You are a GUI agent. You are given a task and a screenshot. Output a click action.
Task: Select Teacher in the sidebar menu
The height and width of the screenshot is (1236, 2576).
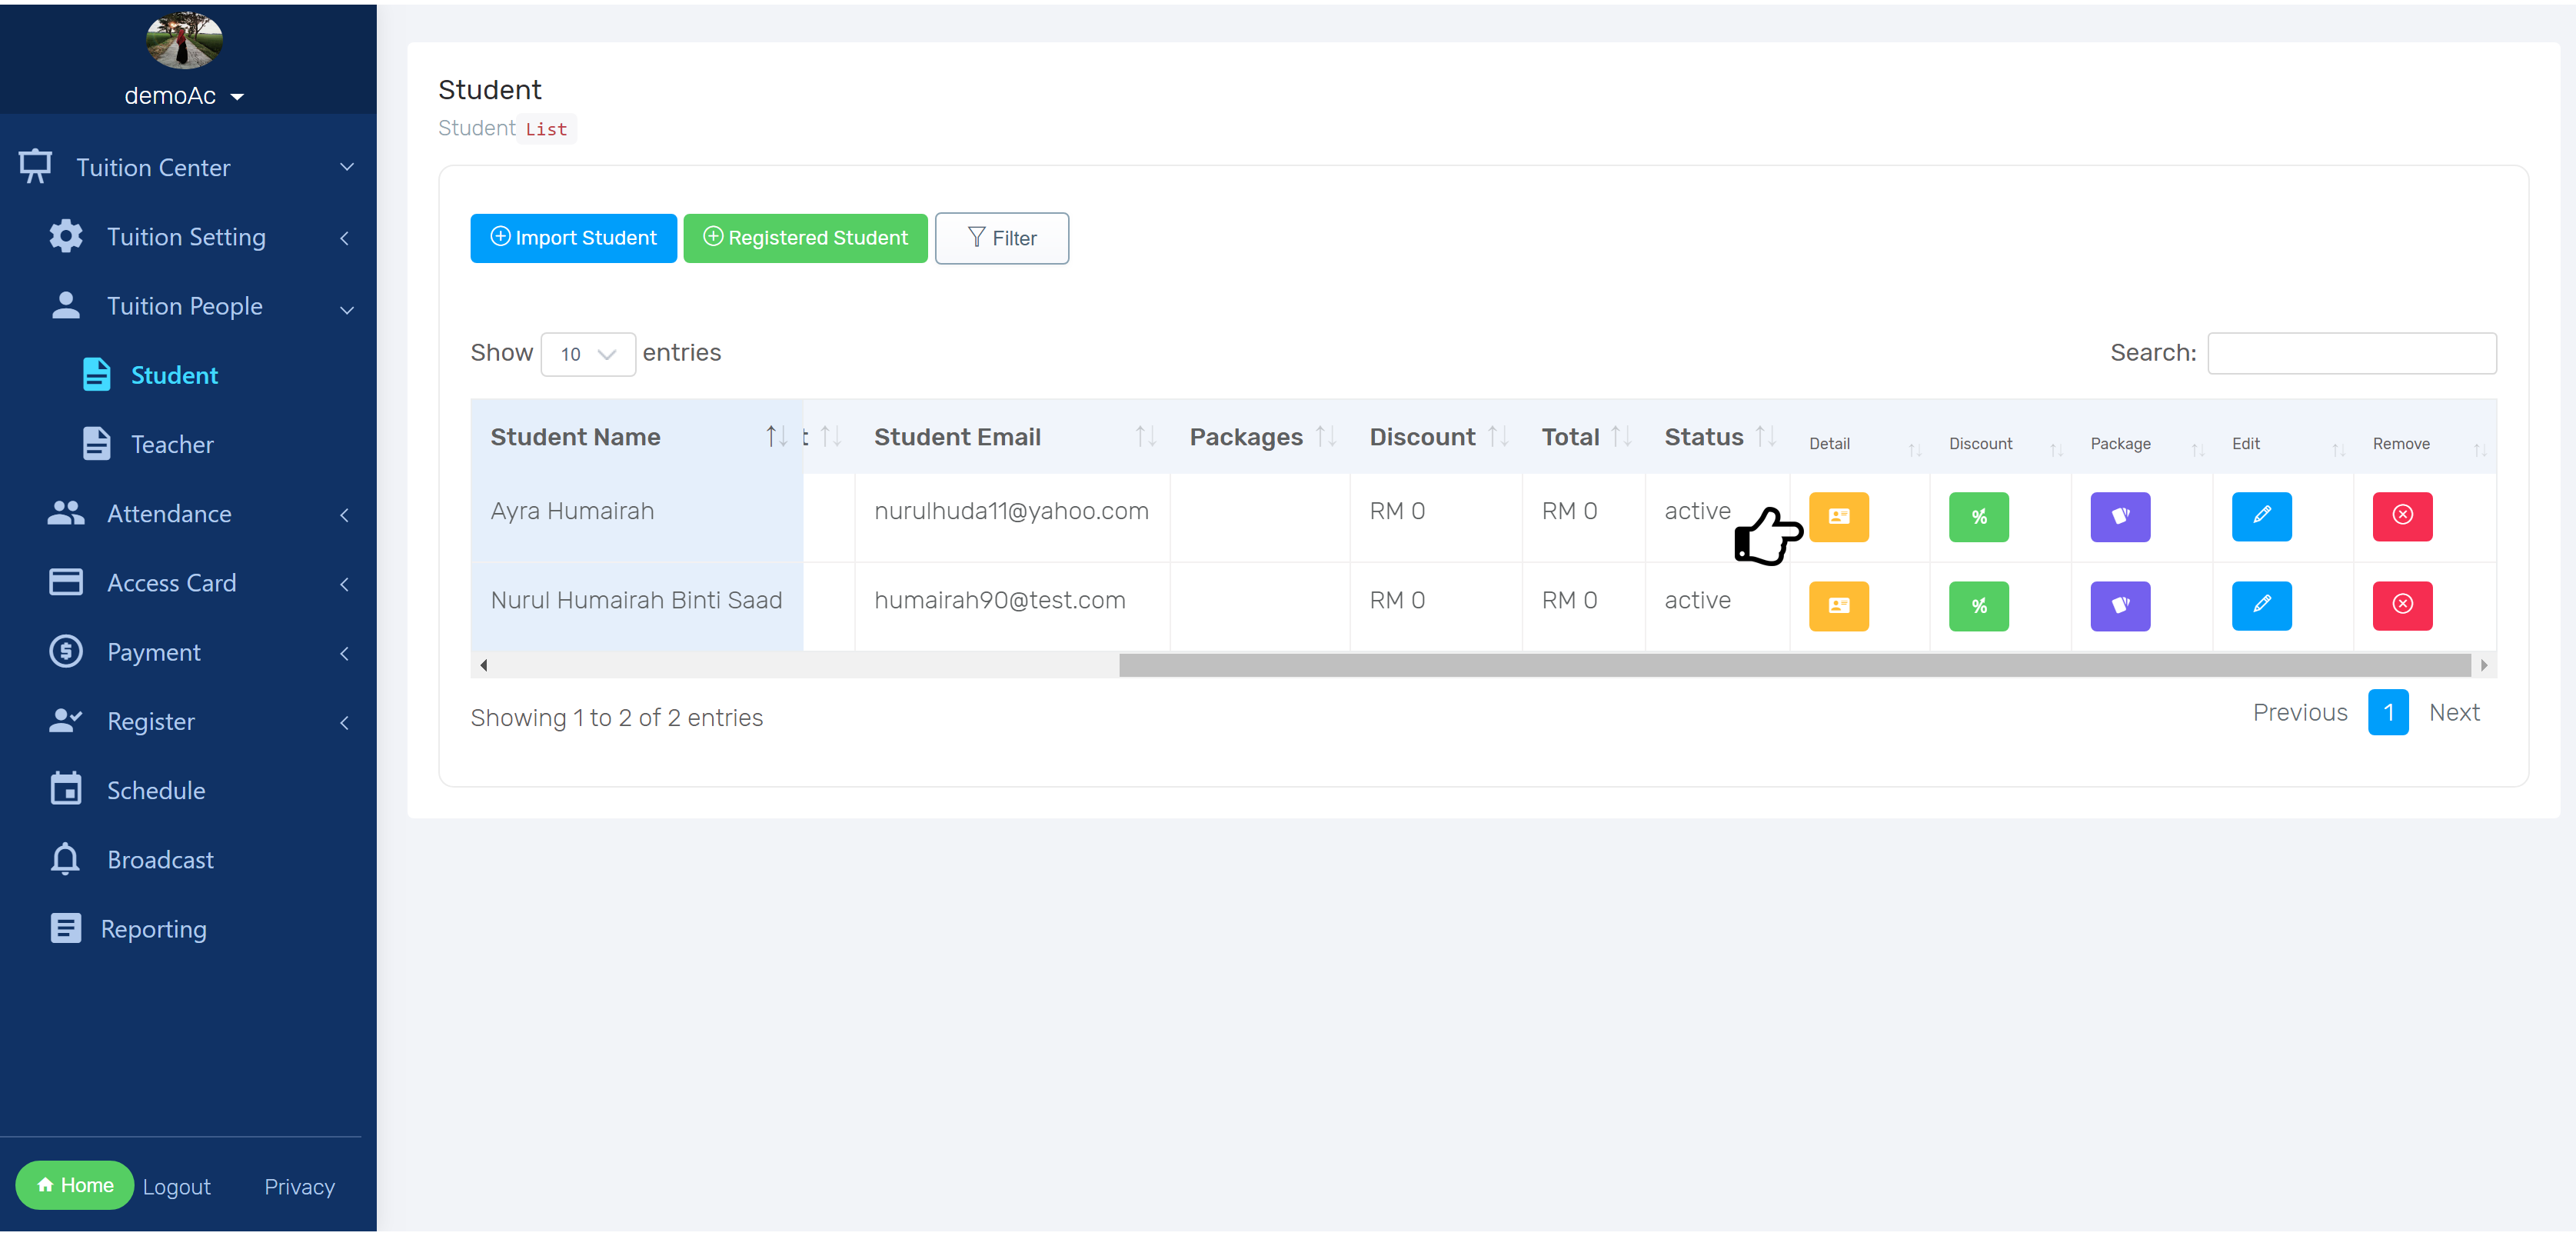point(172,444)
